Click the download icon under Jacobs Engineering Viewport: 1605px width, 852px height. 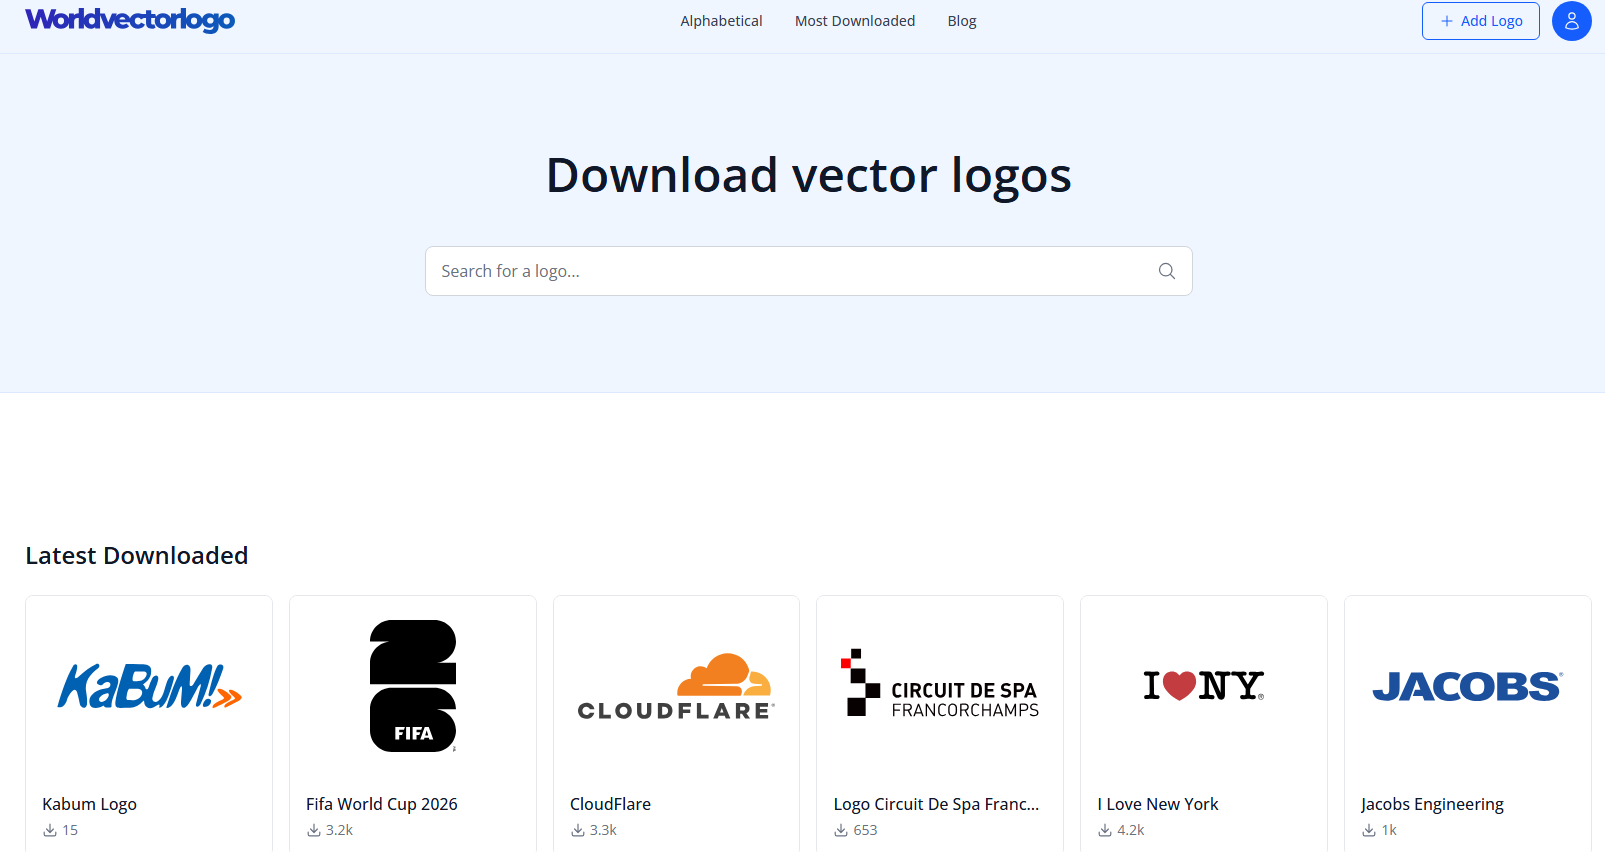1369,830
